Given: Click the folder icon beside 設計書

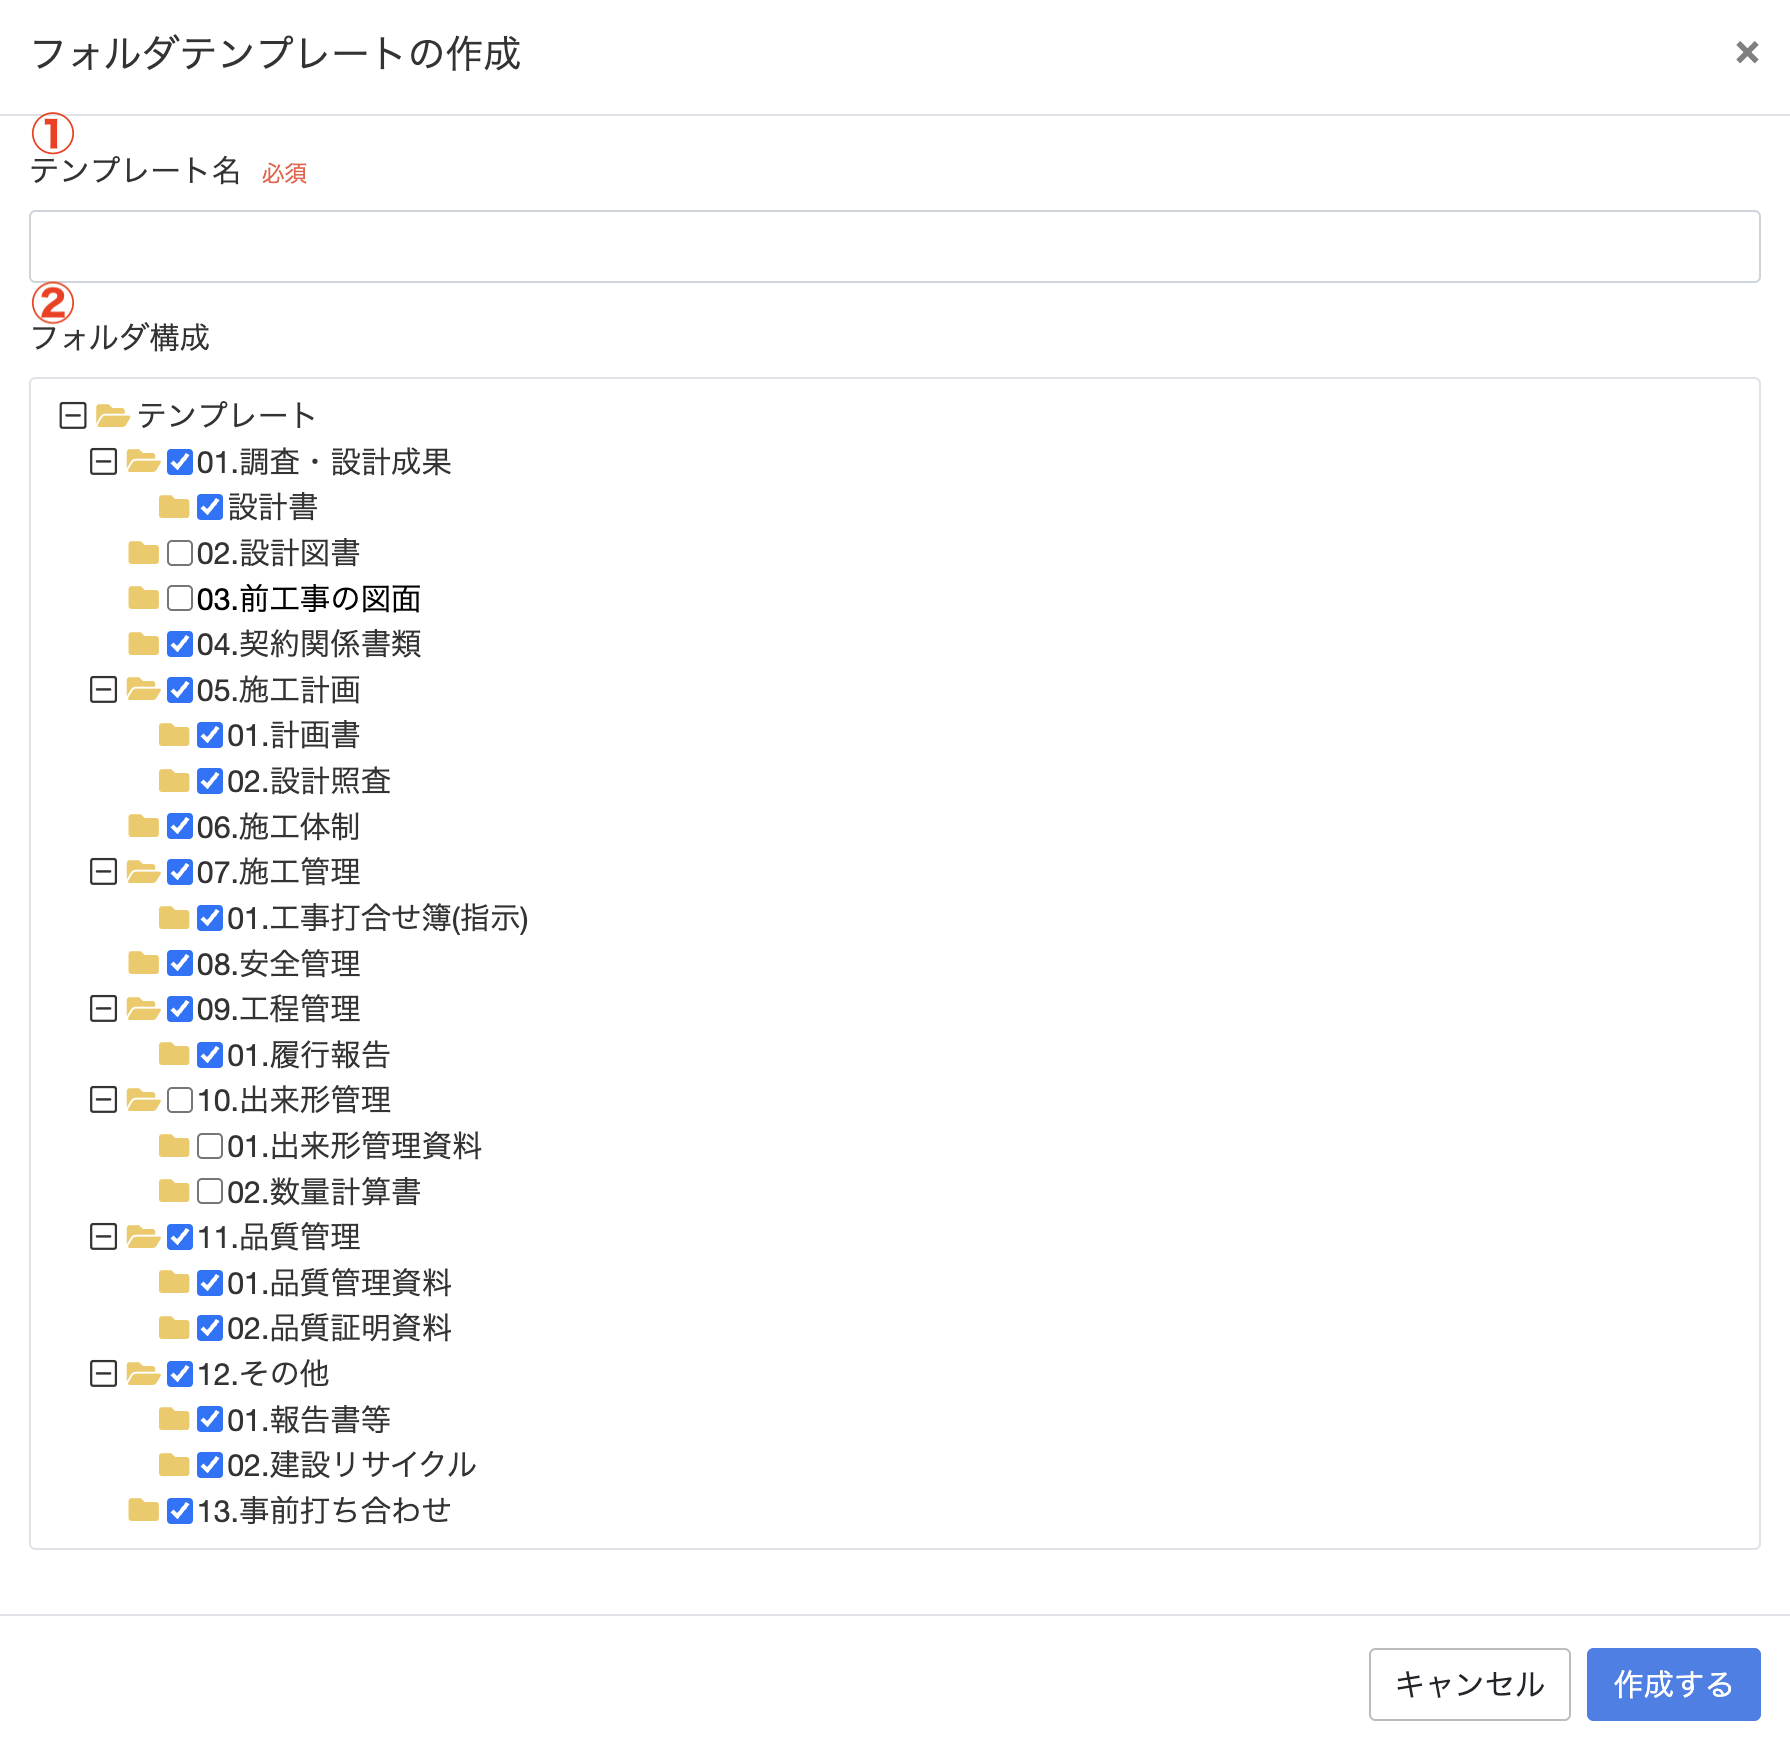Looking at the screenshot, I should [174, 507].
